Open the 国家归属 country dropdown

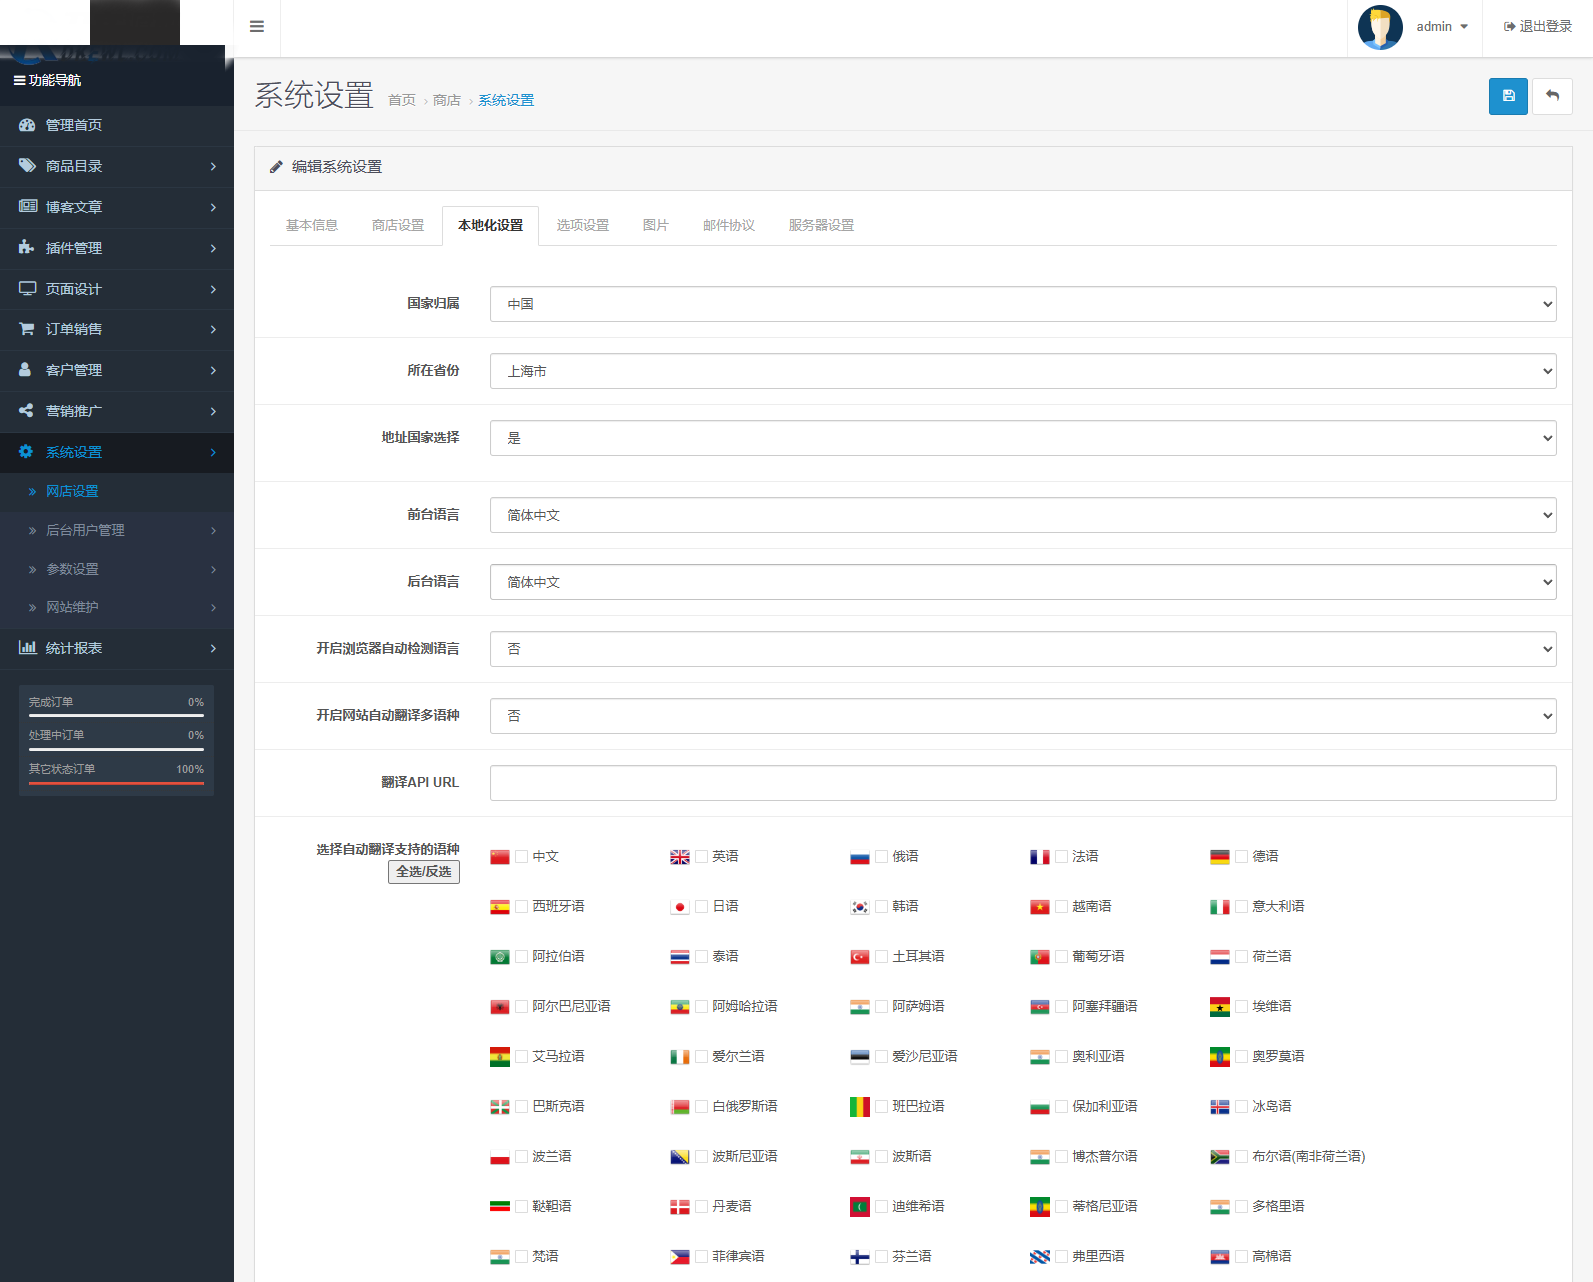(x=1022, y=304)
